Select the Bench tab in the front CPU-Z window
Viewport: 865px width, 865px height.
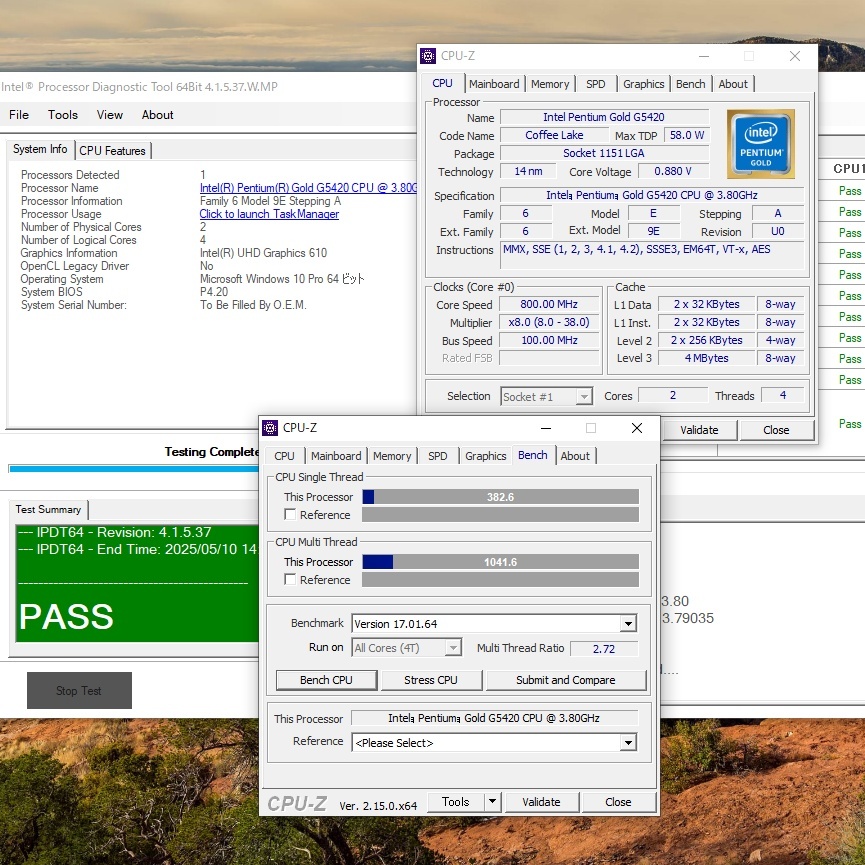533,455
